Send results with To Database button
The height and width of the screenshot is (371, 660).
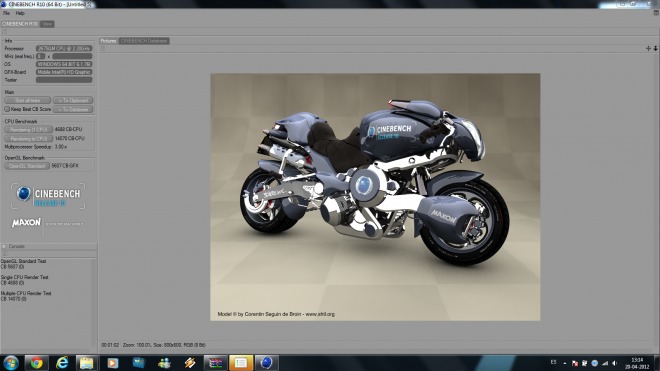coord(73,109)
